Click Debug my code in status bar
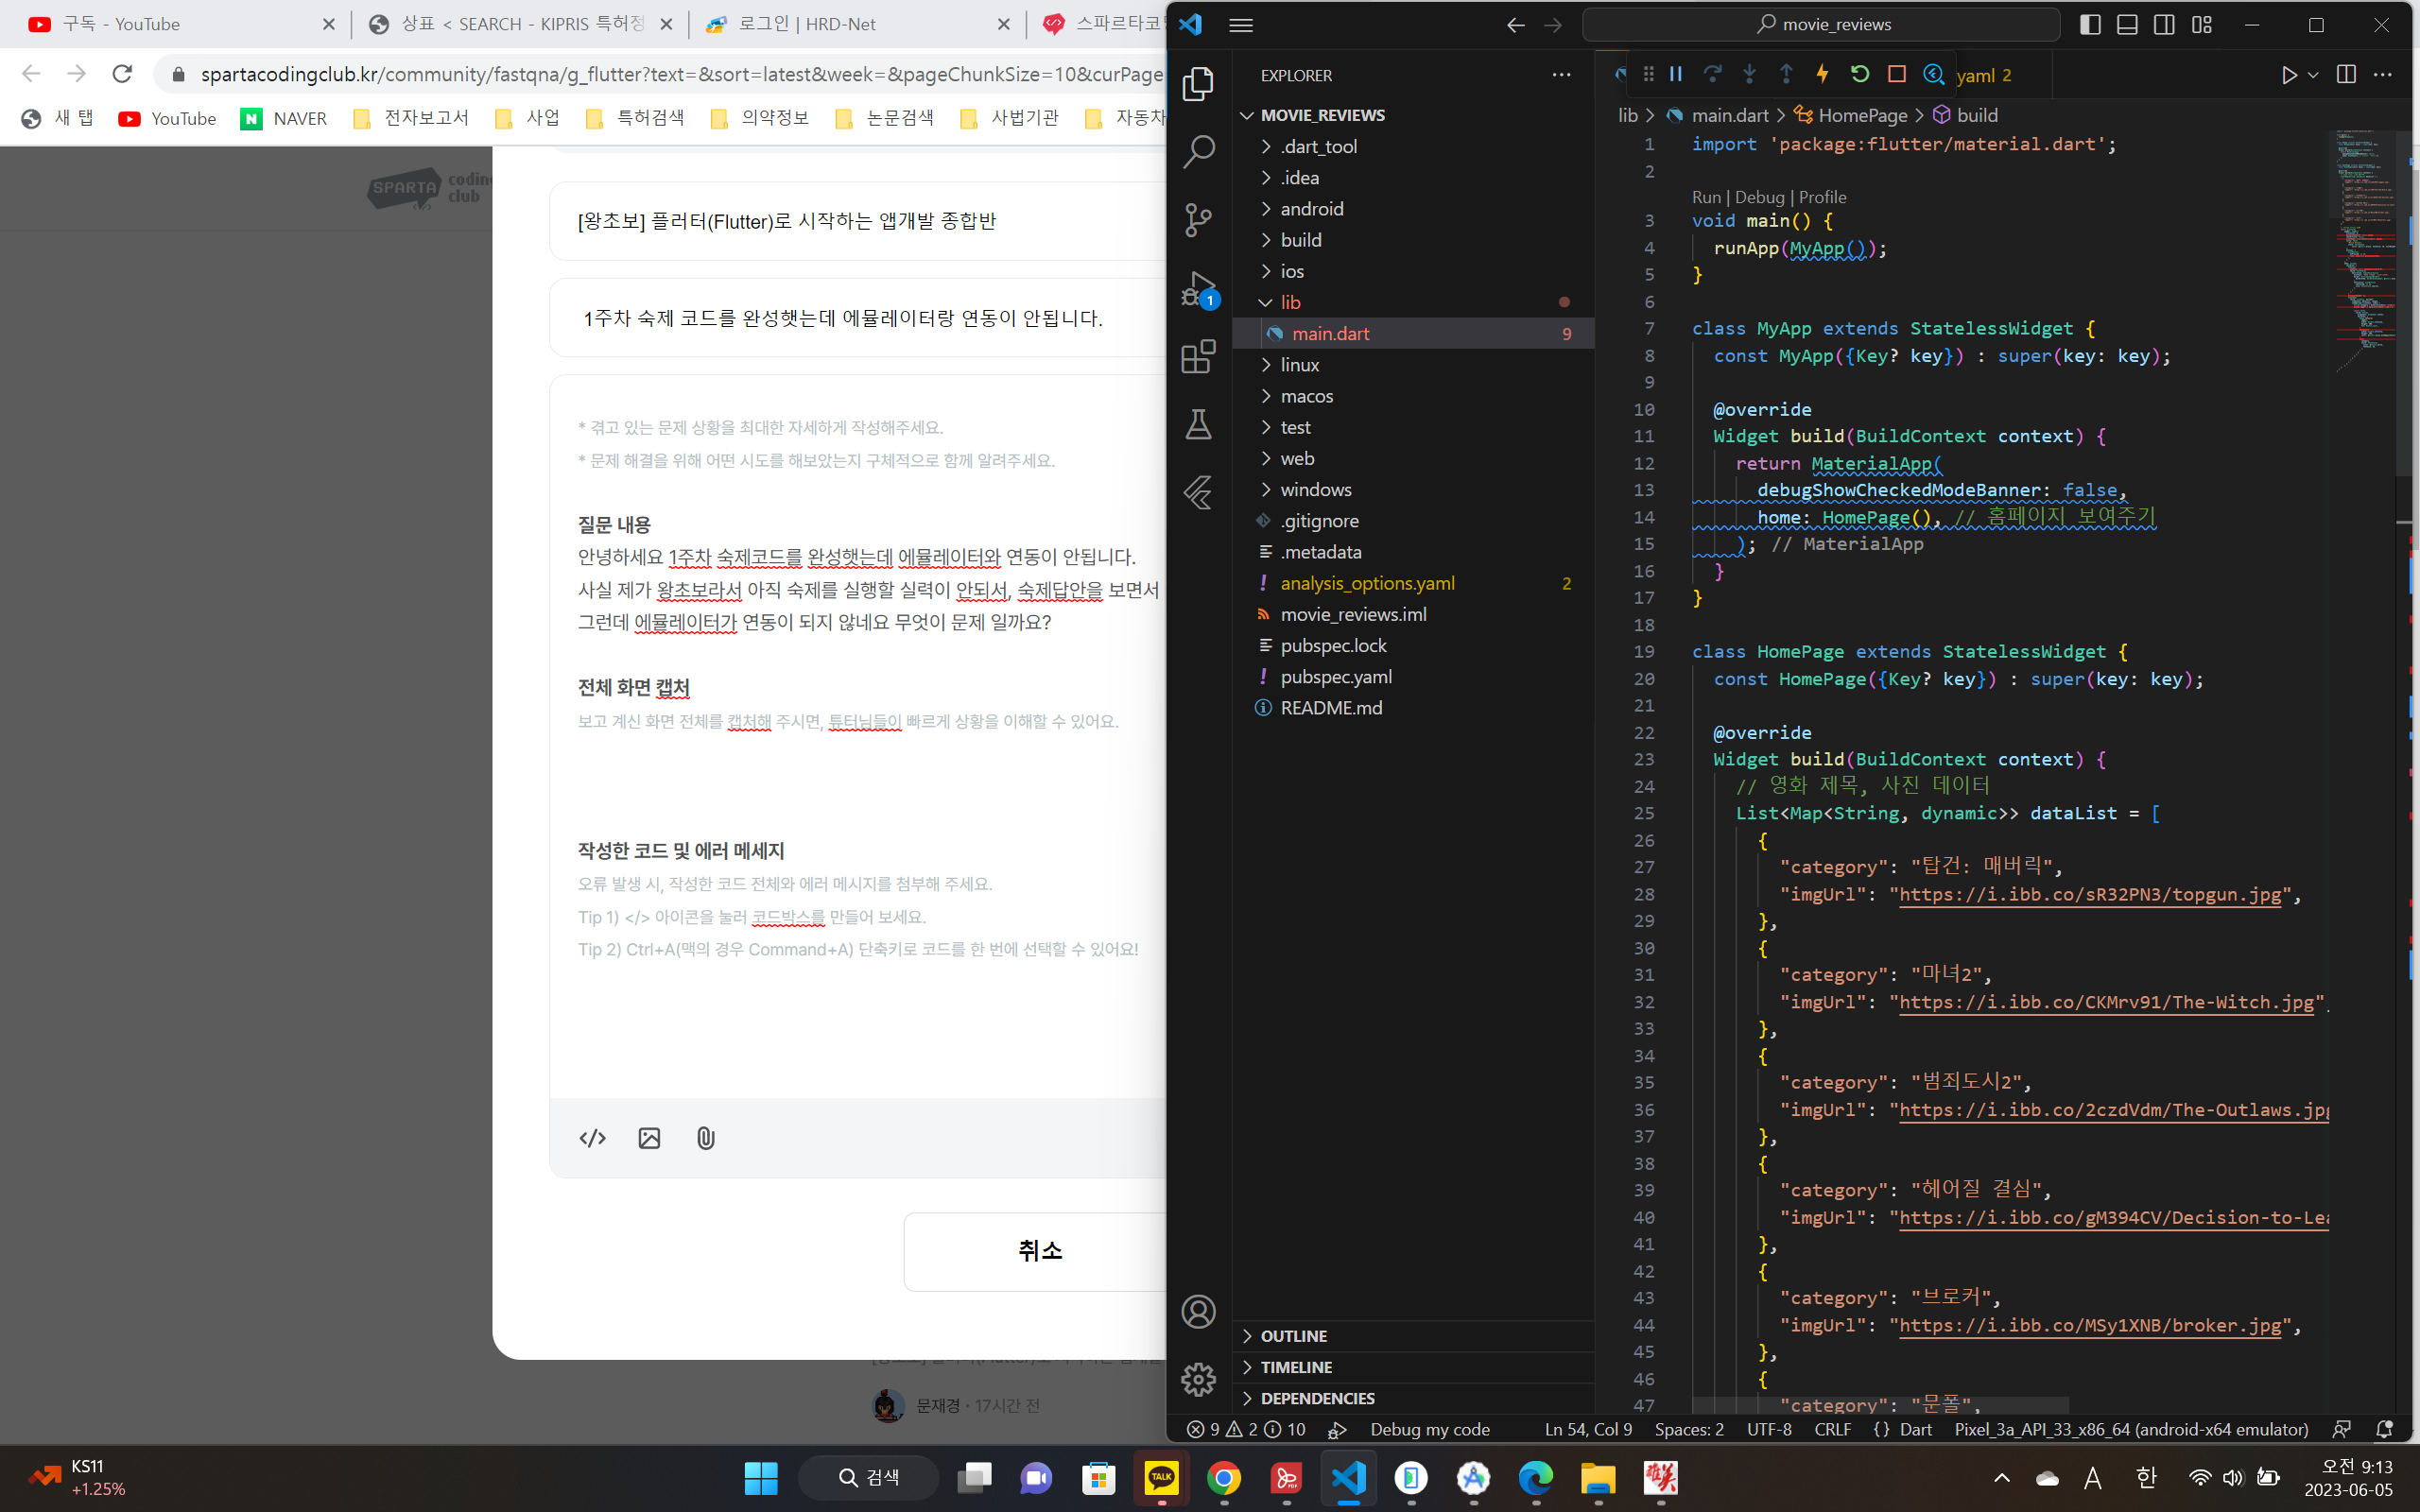The image size is (2420, 1512). coord(1429,1429)
